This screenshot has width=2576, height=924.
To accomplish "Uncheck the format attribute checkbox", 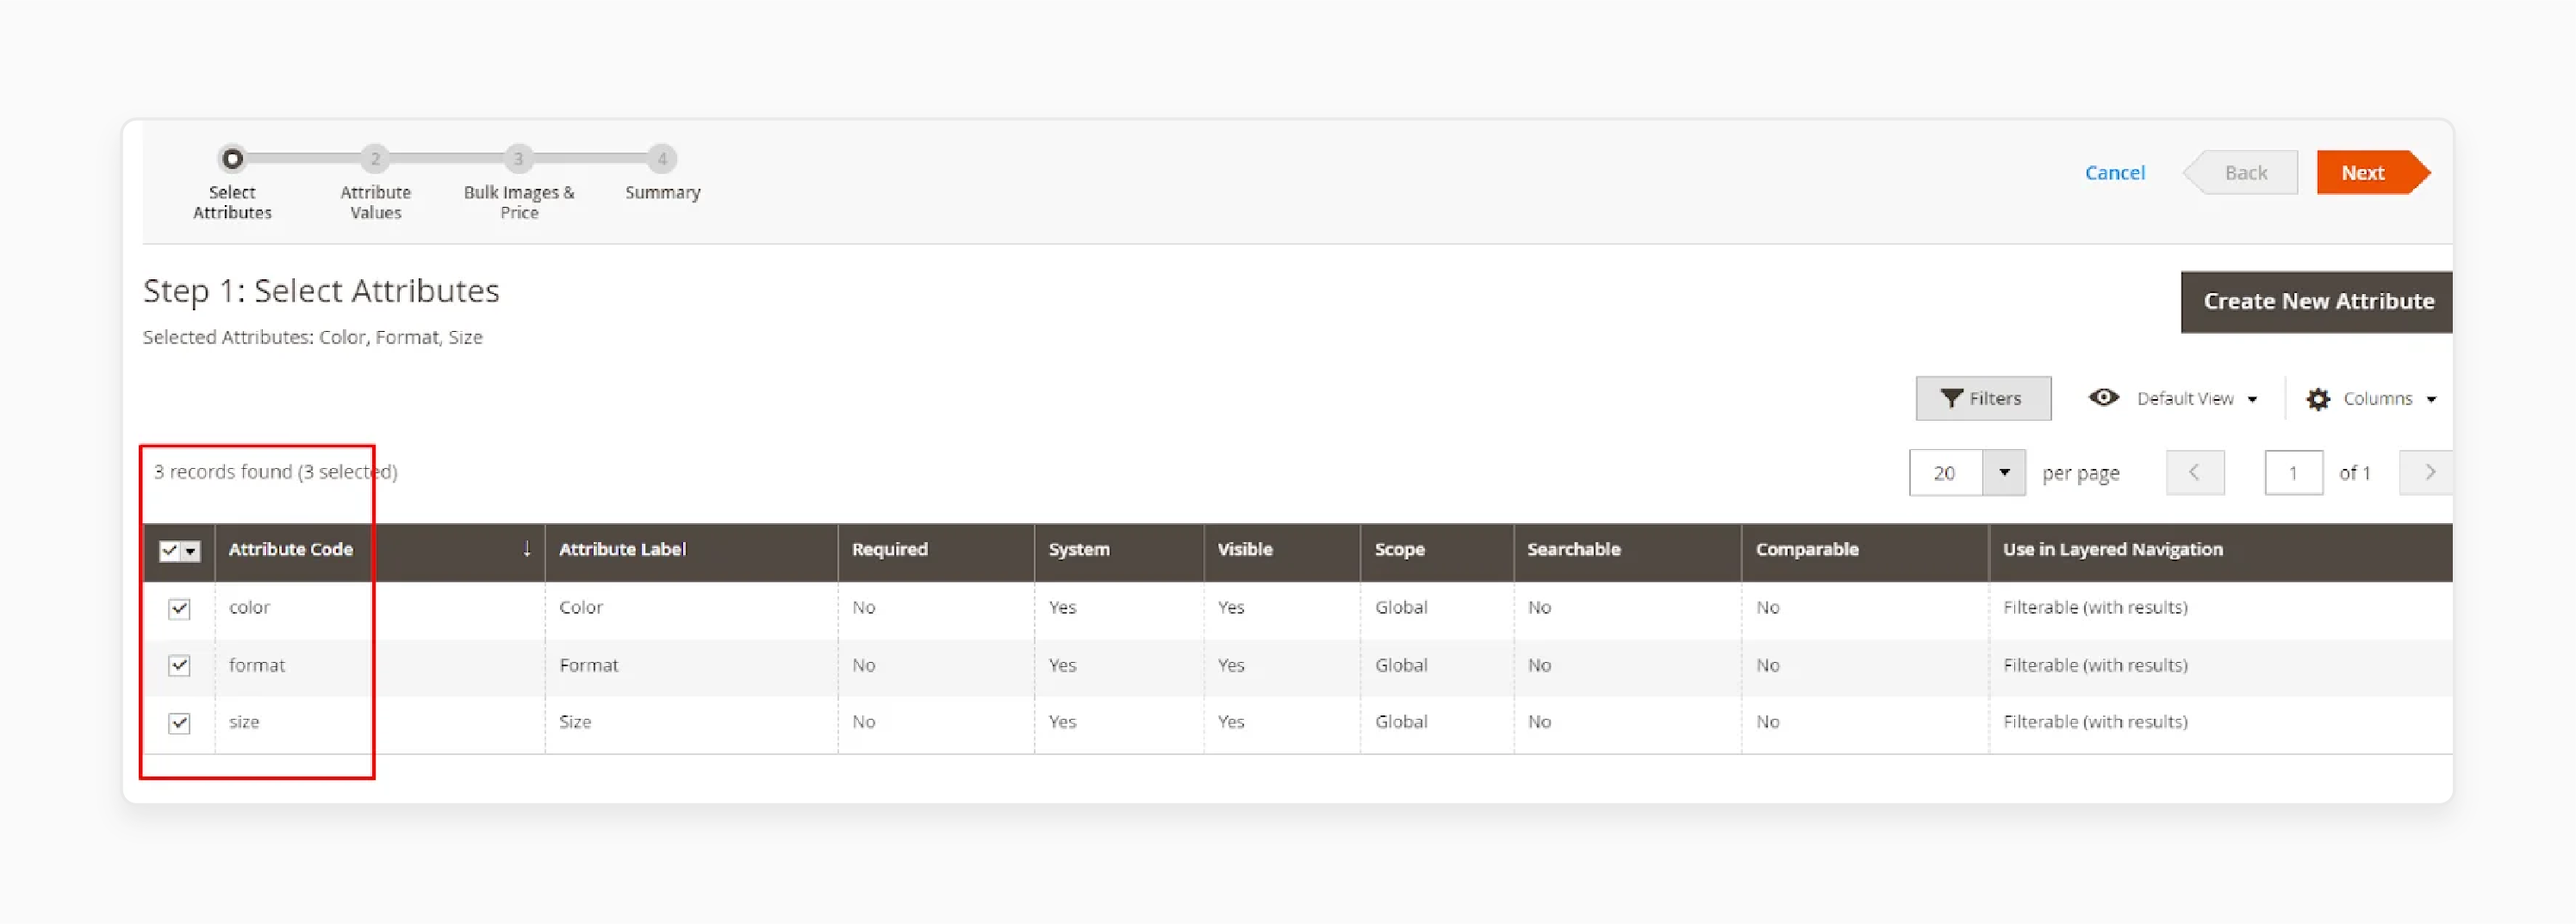I will [x=179, y=665].
